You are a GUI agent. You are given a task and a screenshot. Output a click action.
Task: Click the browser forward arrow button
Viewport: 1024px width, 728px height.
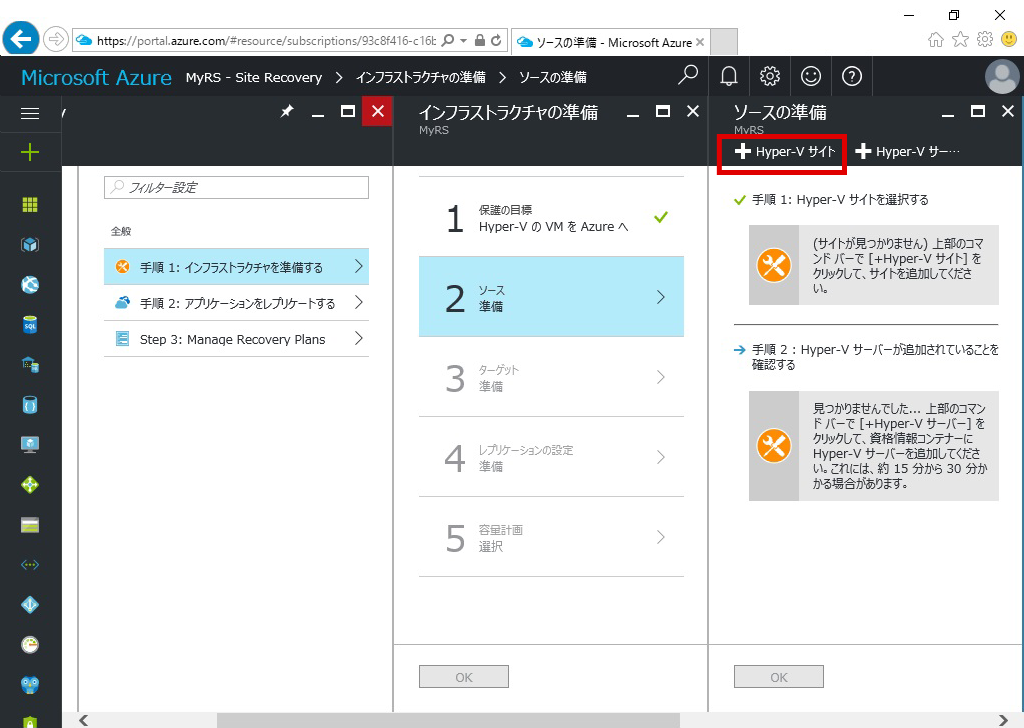point(56,40)
